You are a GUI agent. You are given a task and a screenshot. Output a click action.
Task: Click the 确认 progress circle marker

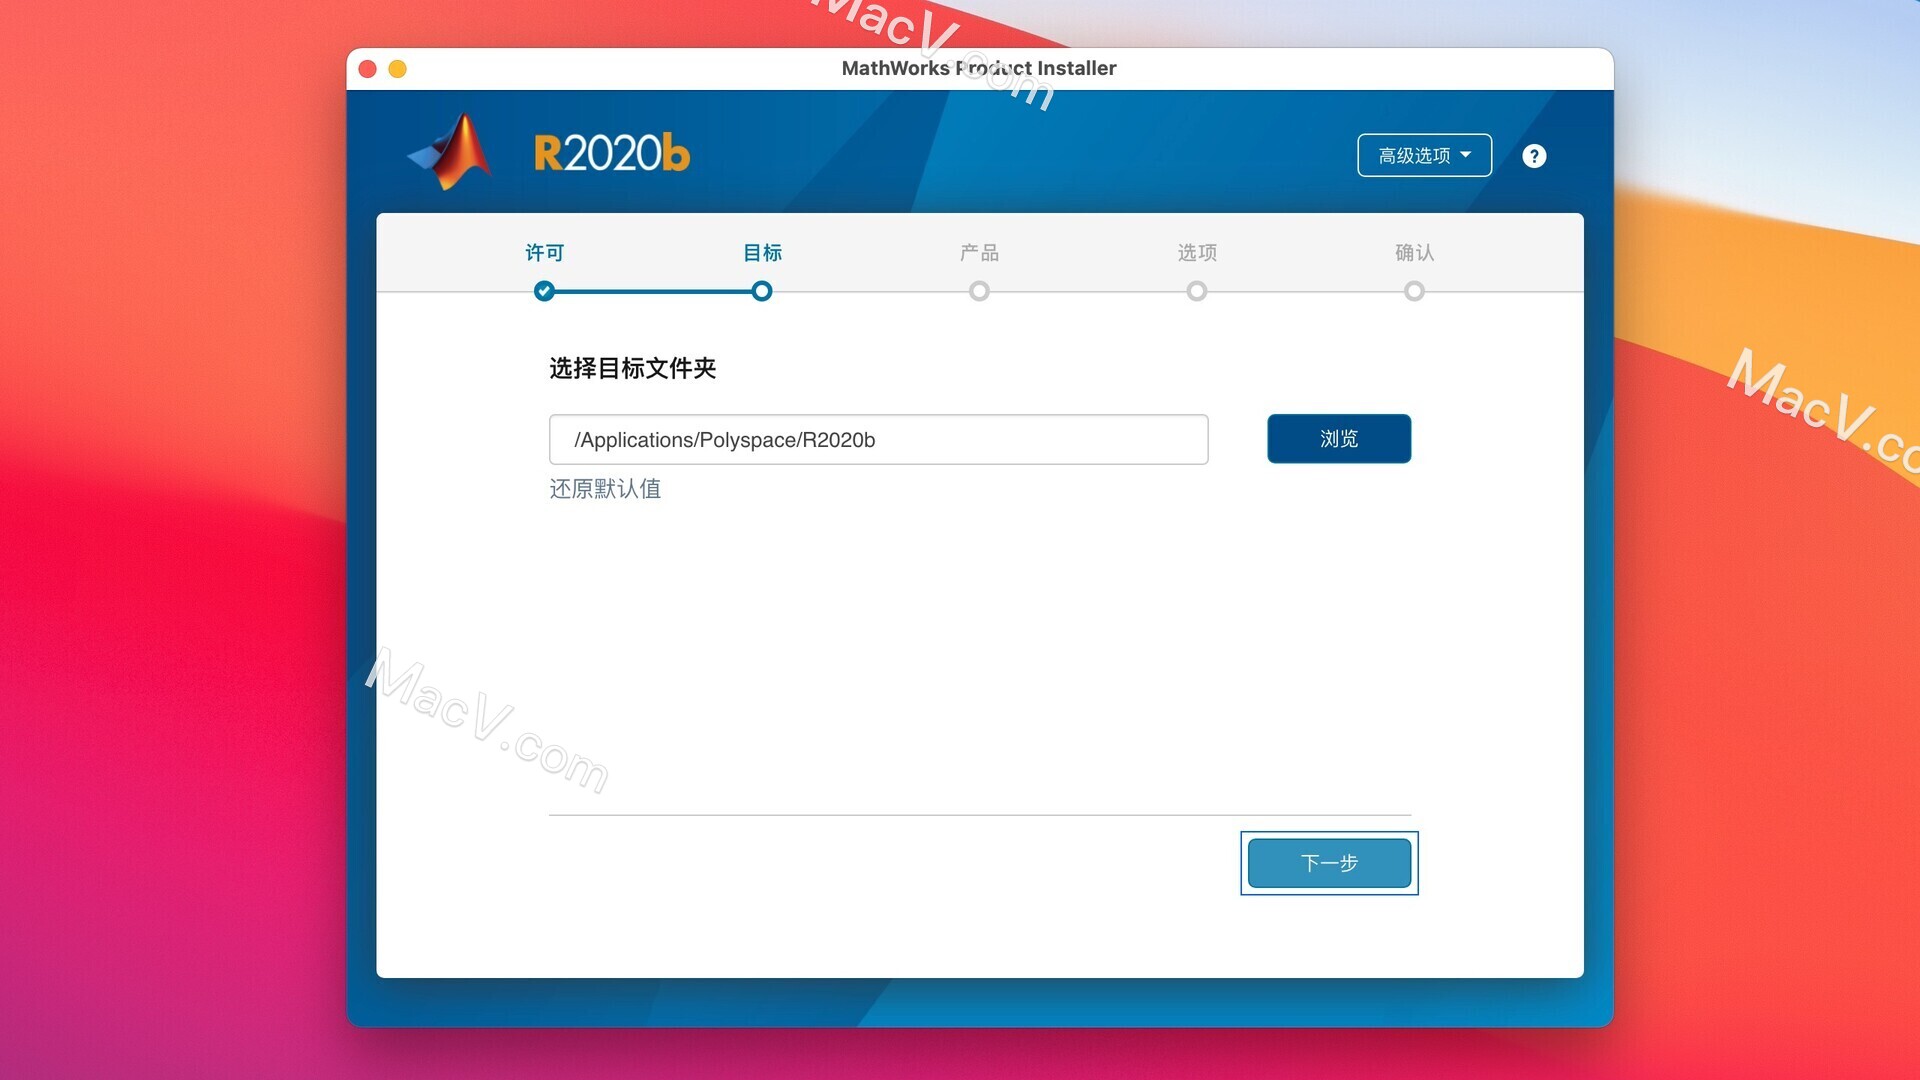click(1414, 291)
